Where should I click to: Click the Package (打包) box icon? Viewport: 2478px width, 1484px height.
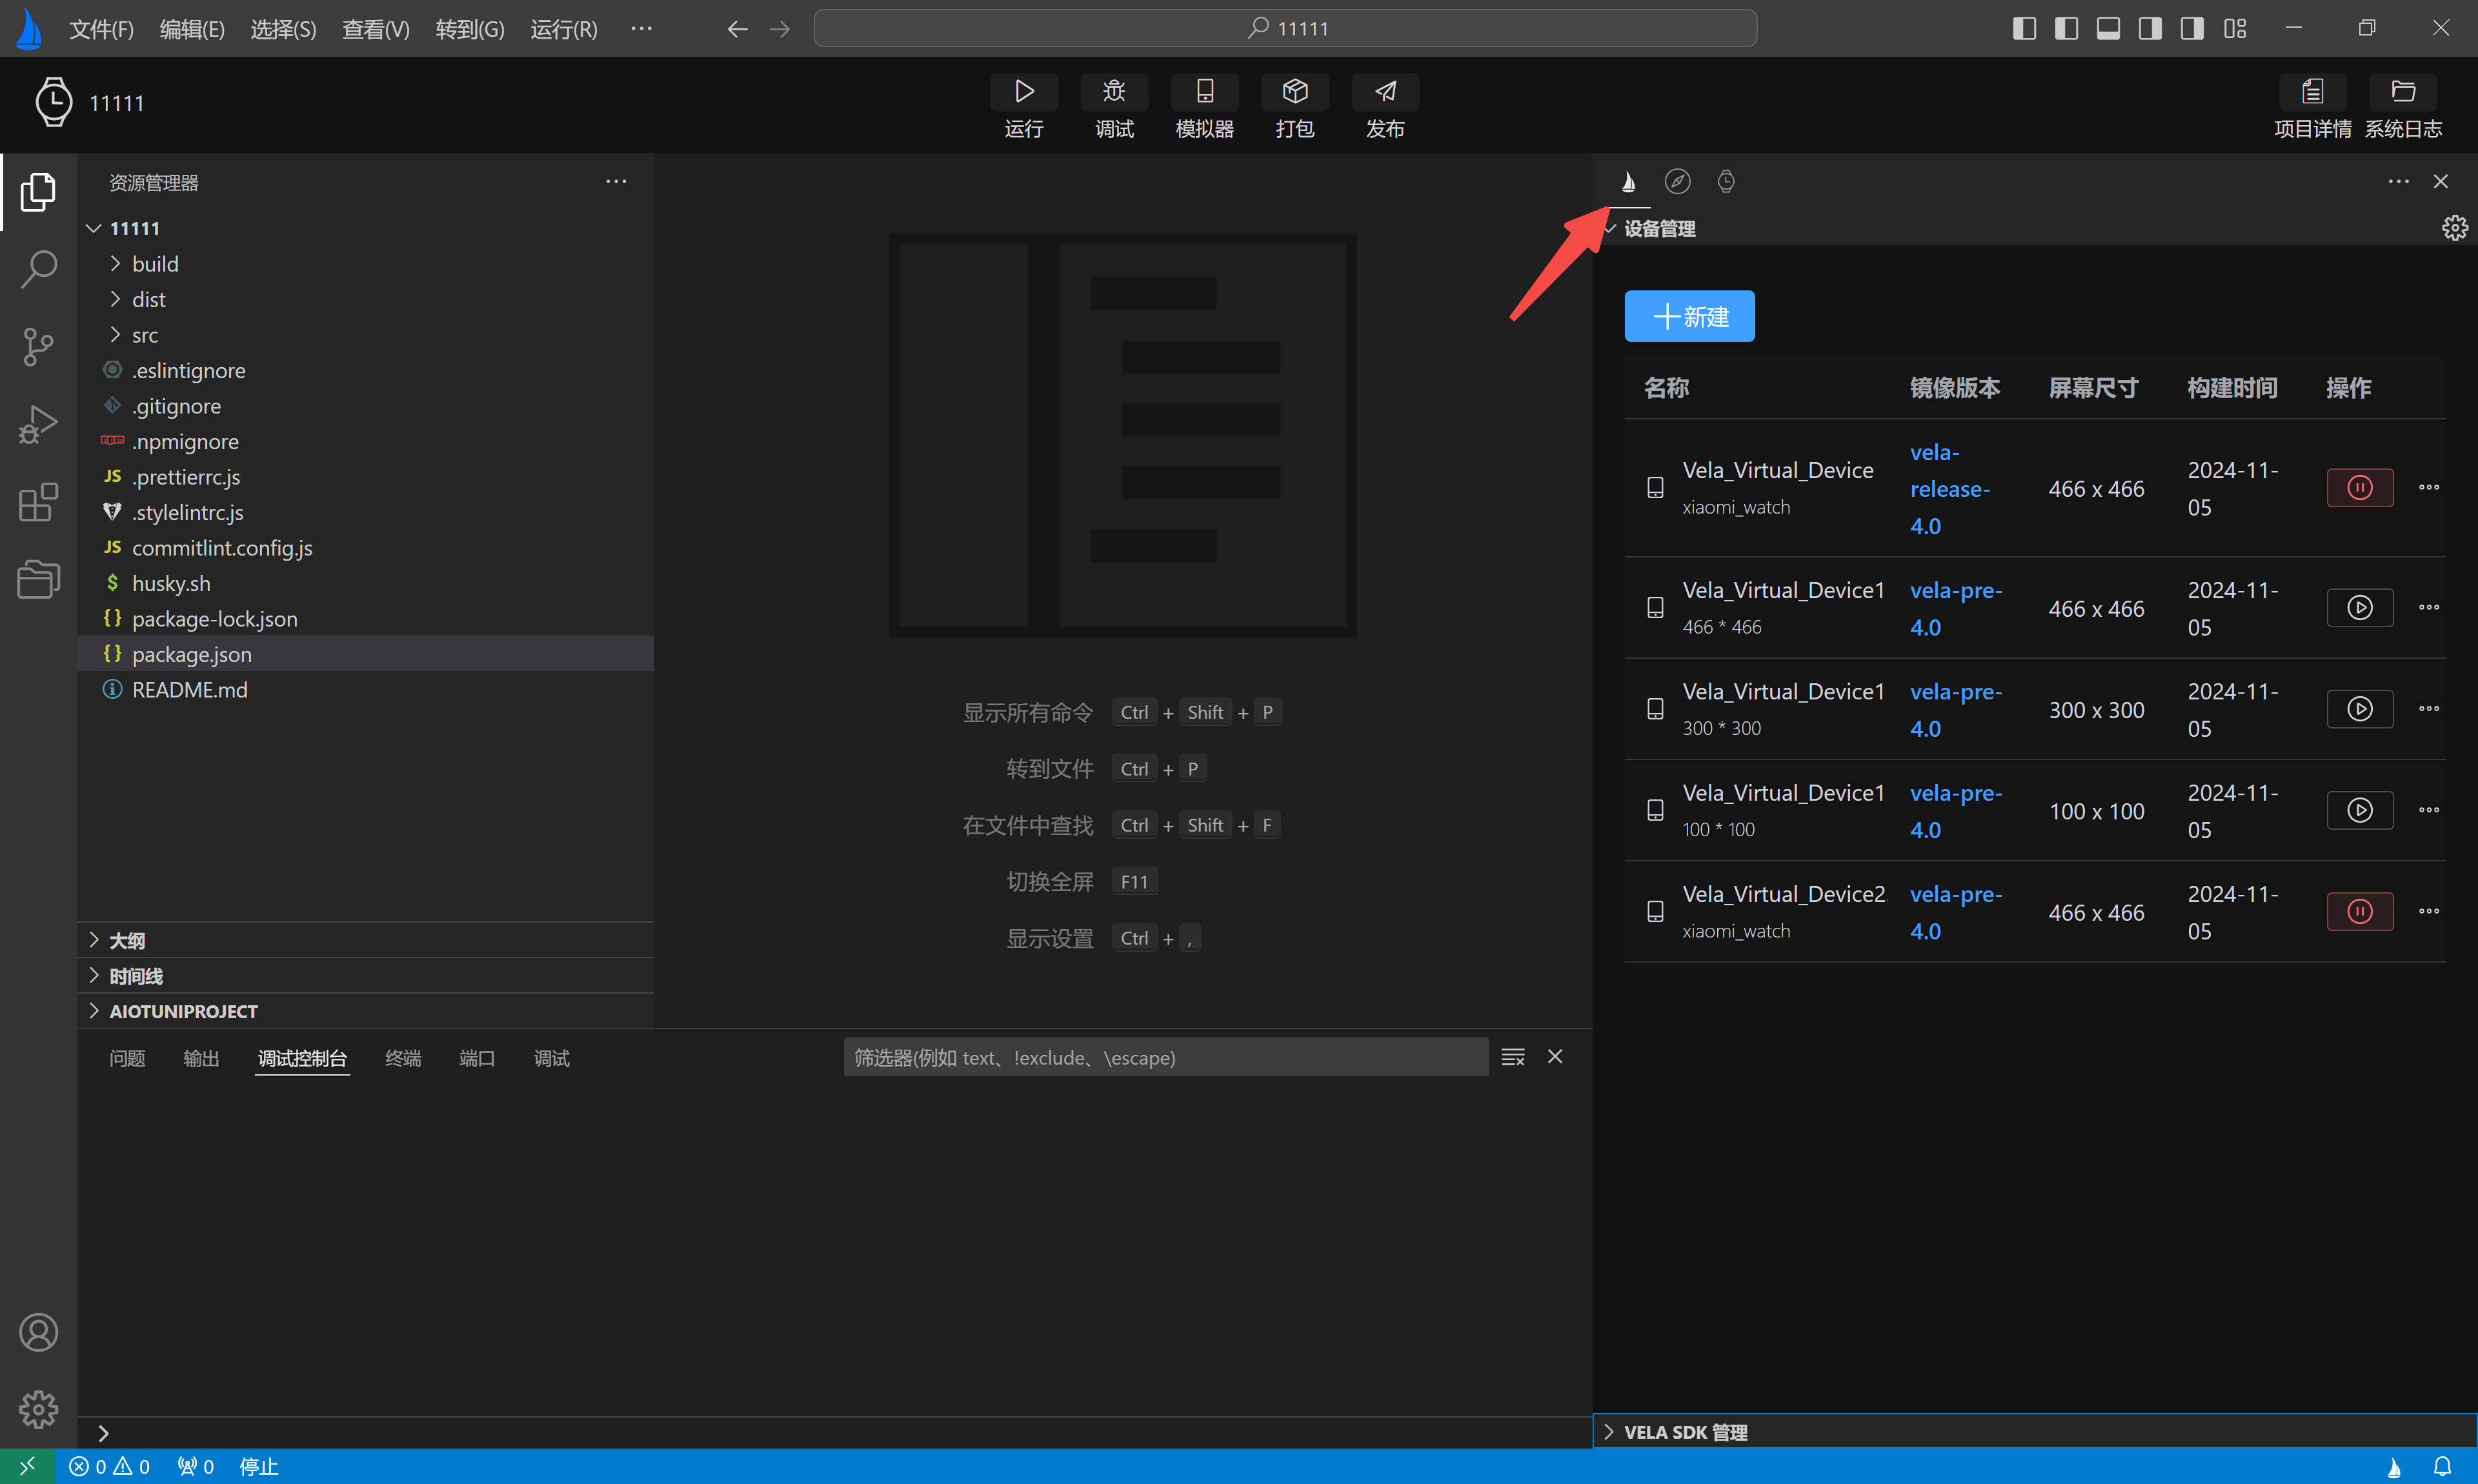coord(1294,92)
